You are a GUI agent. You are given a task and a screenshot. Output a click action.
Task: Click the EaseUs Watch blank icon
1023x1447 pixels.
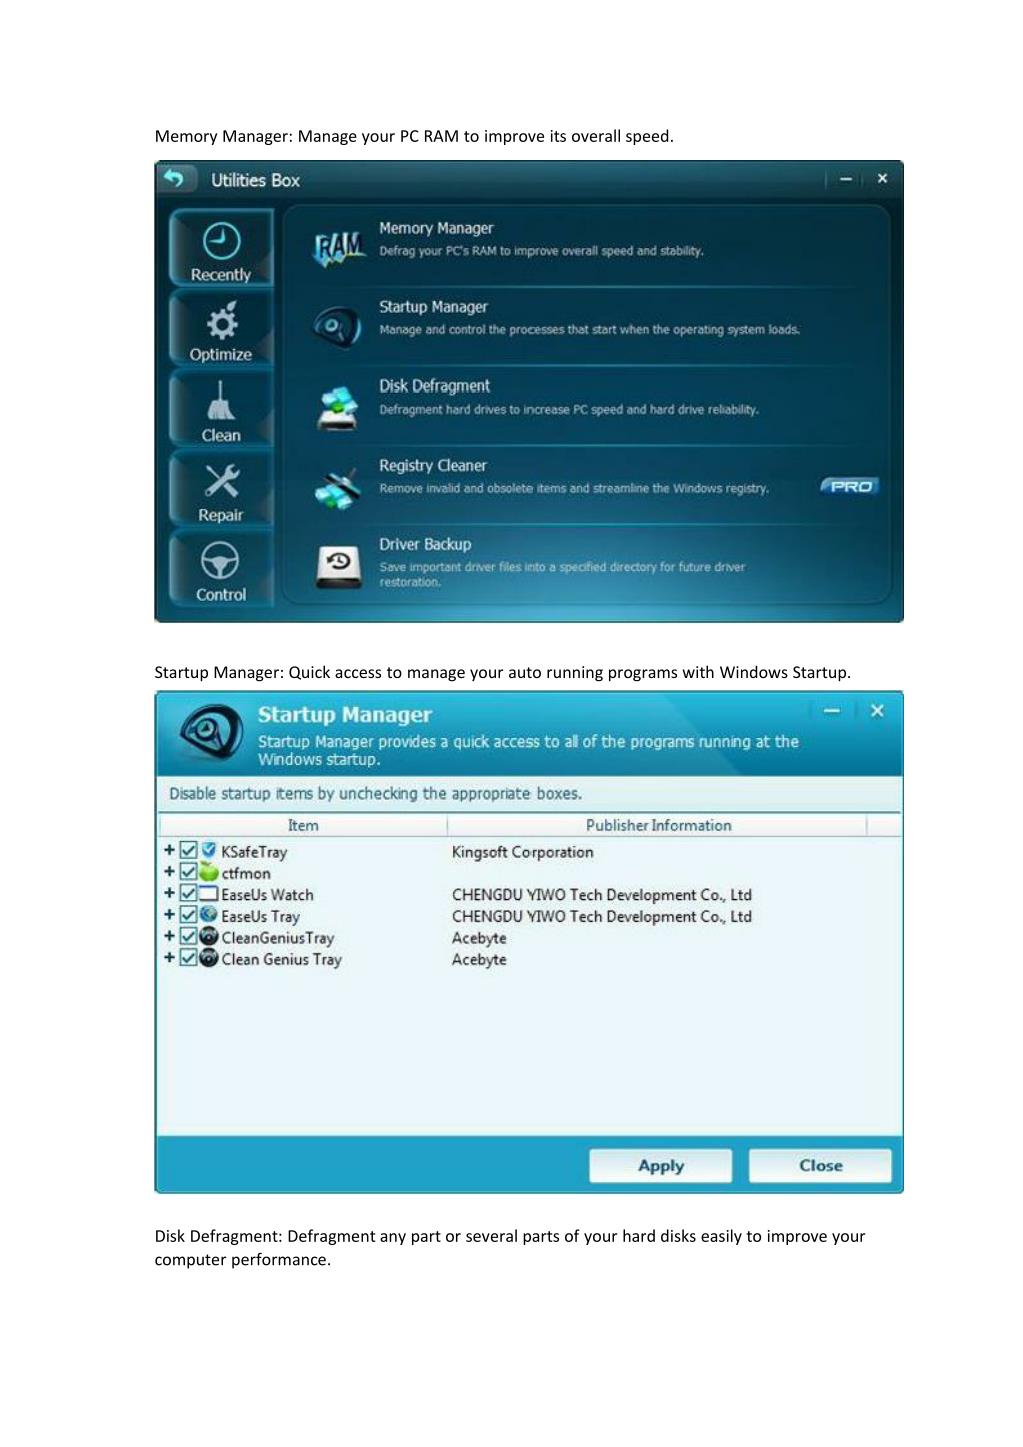click(209, 893)
